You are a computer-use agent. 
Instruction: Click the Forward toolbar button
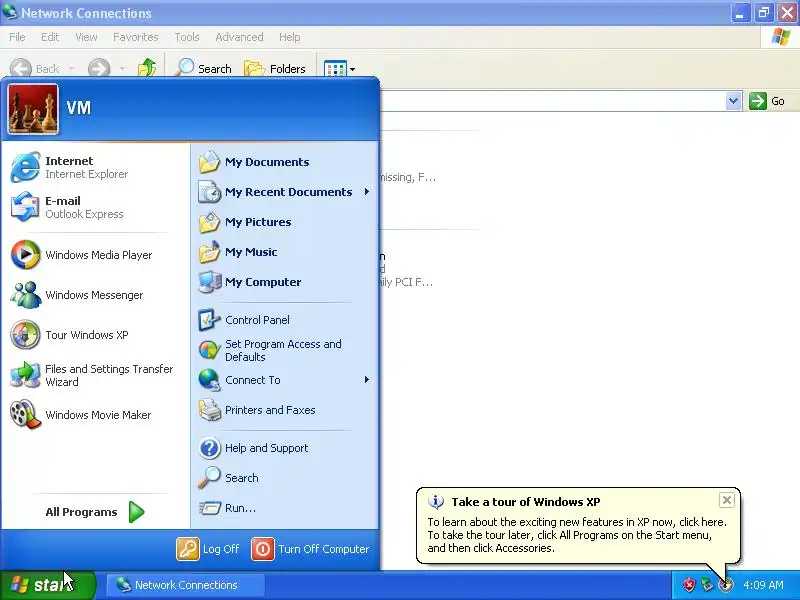99,68
